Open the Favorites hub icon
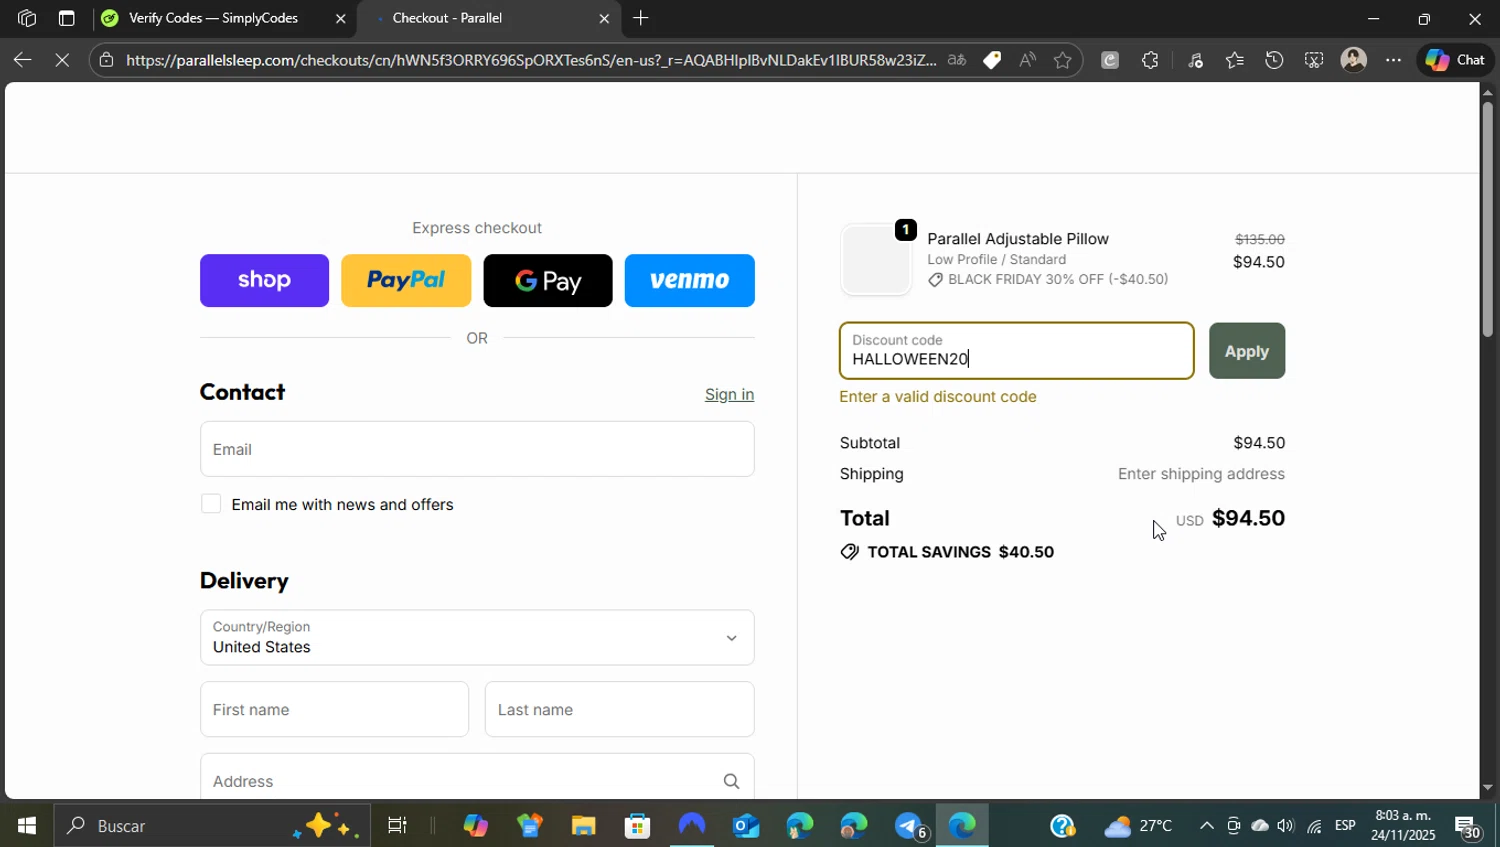 1235,60
